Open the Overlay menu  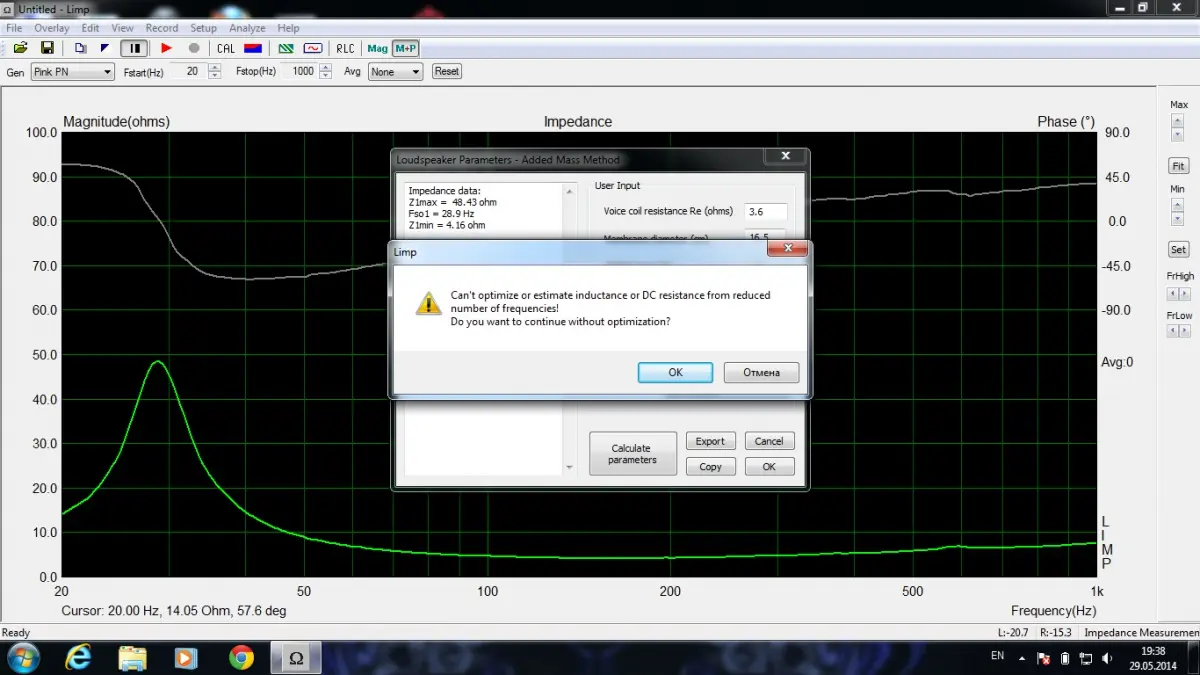(52, 28)
